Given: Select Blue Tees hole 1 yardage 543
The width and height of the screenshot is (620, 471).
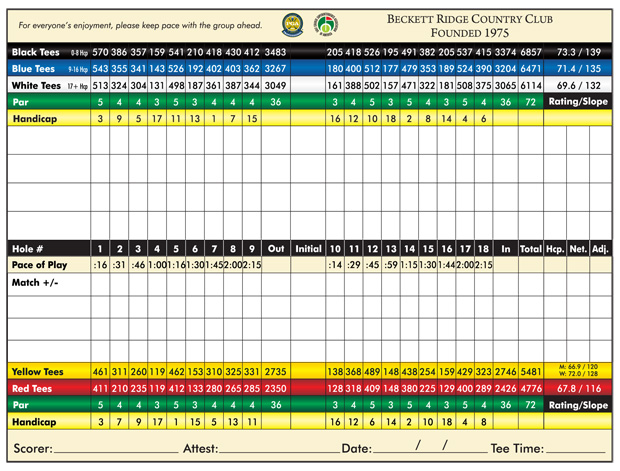Looking at the screenshot, I should coord(100,69).
